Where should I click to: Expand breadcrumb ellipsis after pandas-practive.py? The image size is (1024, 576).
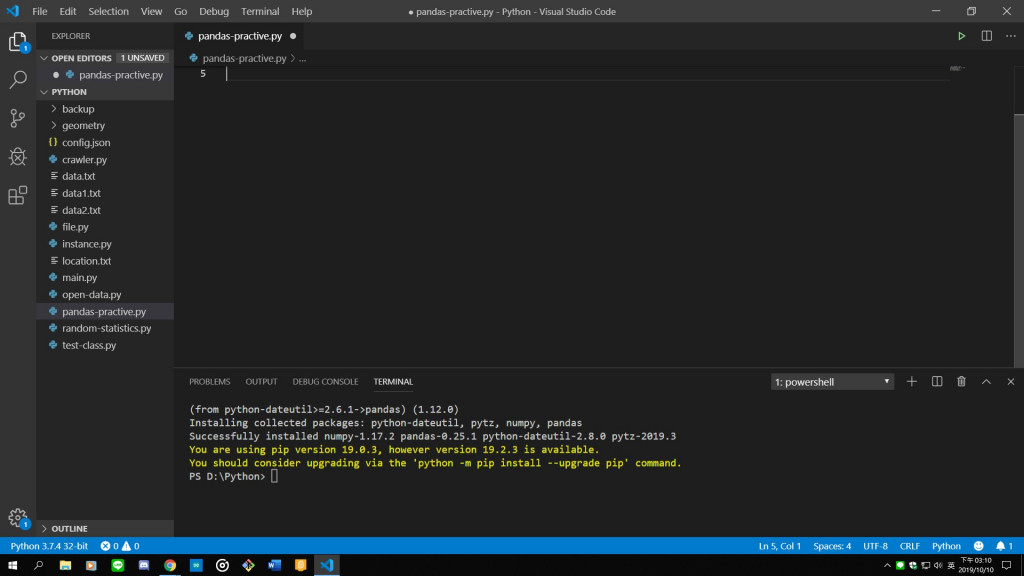(x=302, y=58)
